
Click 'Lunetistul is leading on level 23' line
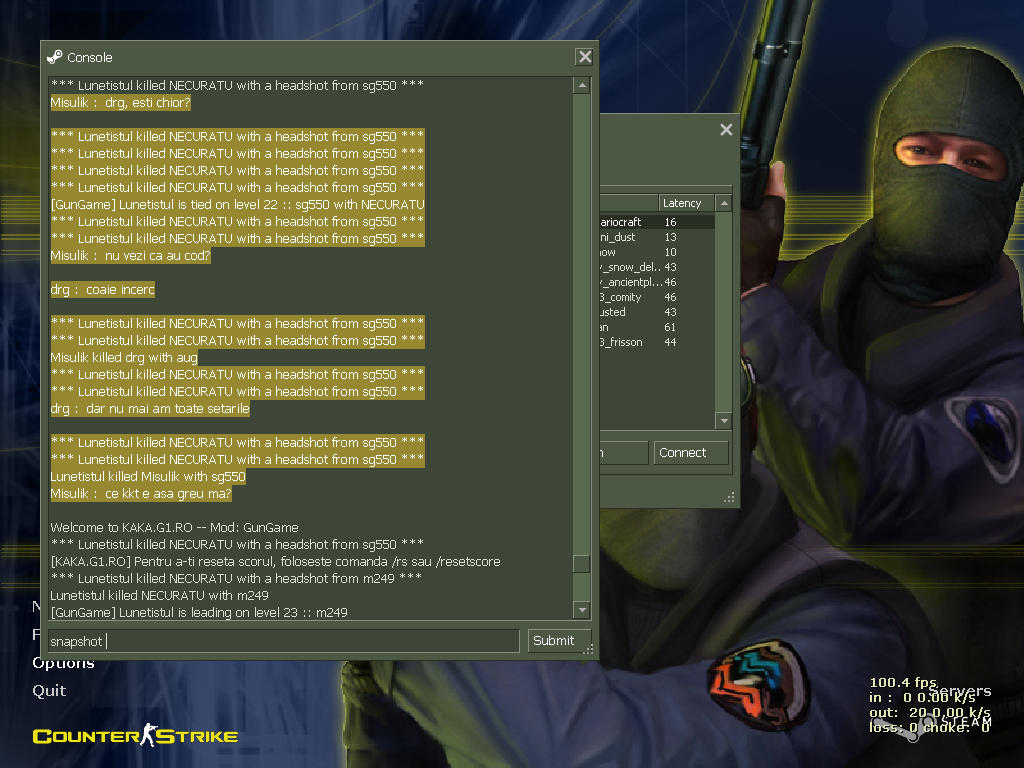click(x=199, y=613)
